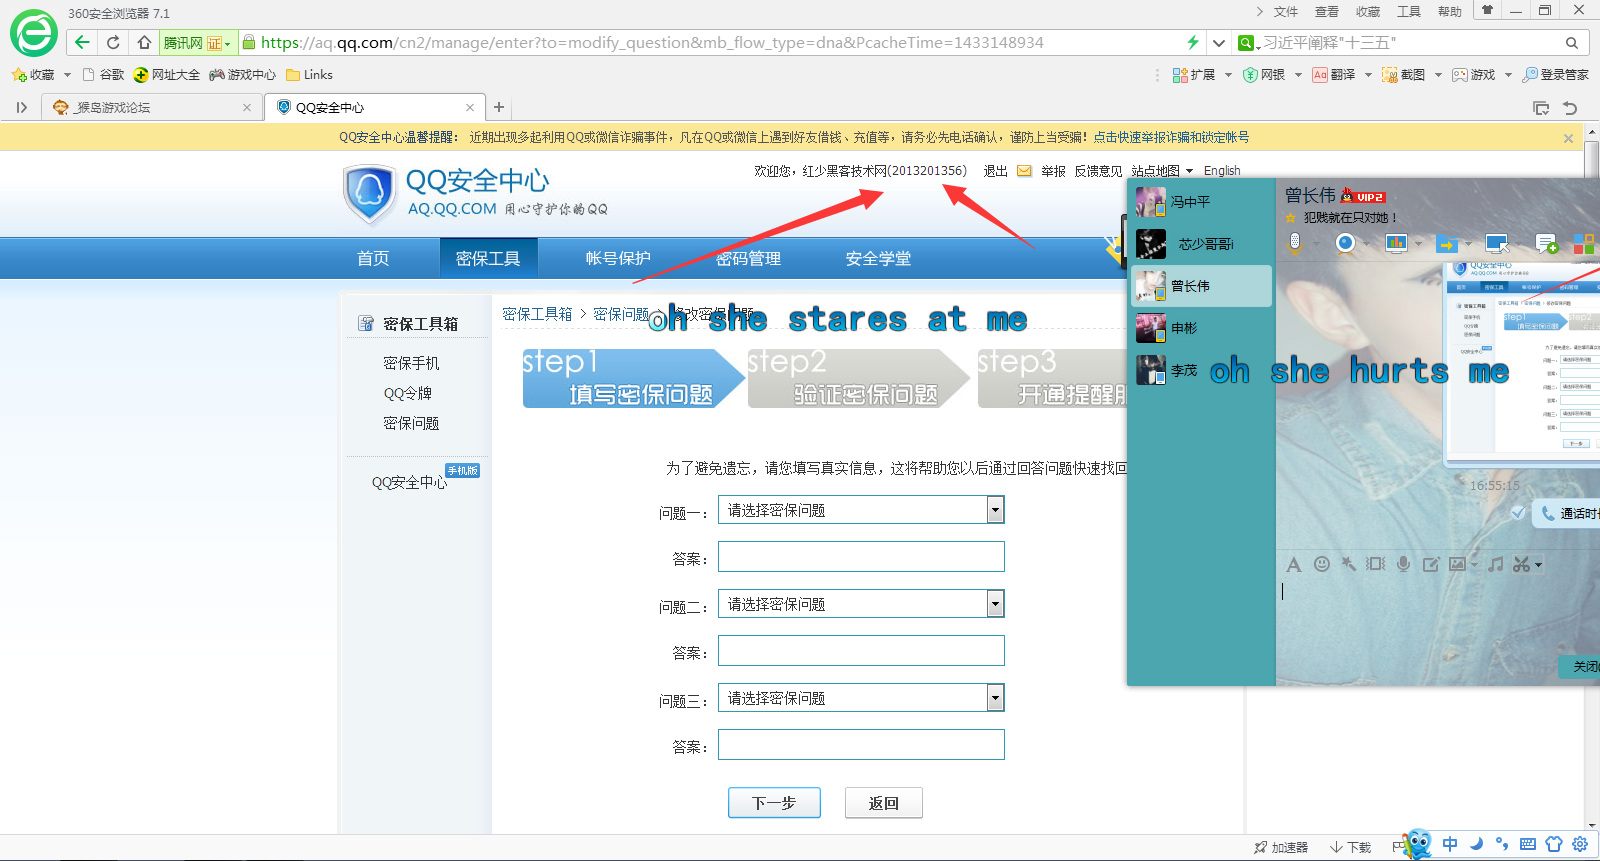Go to the browser home page icon
Image resolution: width=1600 pixels, height=861 pixels.
tap(144, 42)
